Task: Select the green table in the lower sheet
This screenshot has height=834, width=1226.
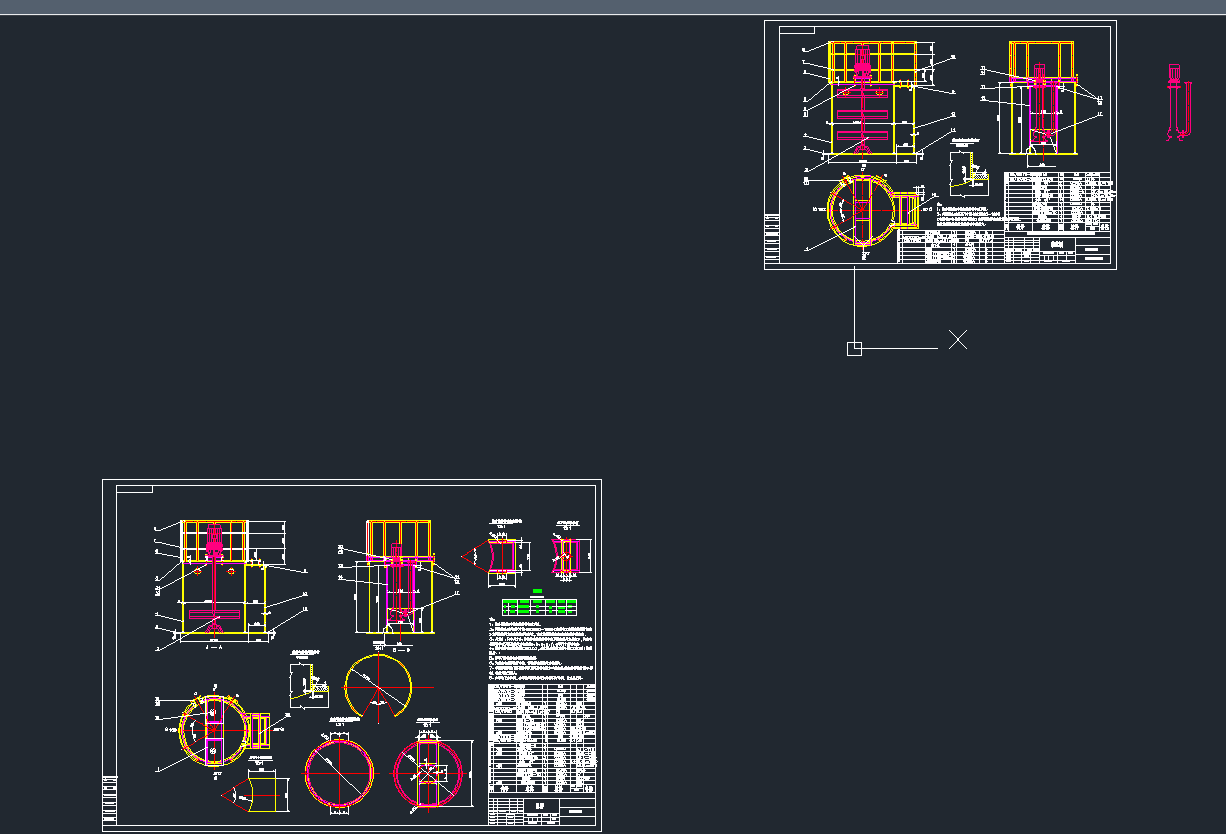Action: 539,605
